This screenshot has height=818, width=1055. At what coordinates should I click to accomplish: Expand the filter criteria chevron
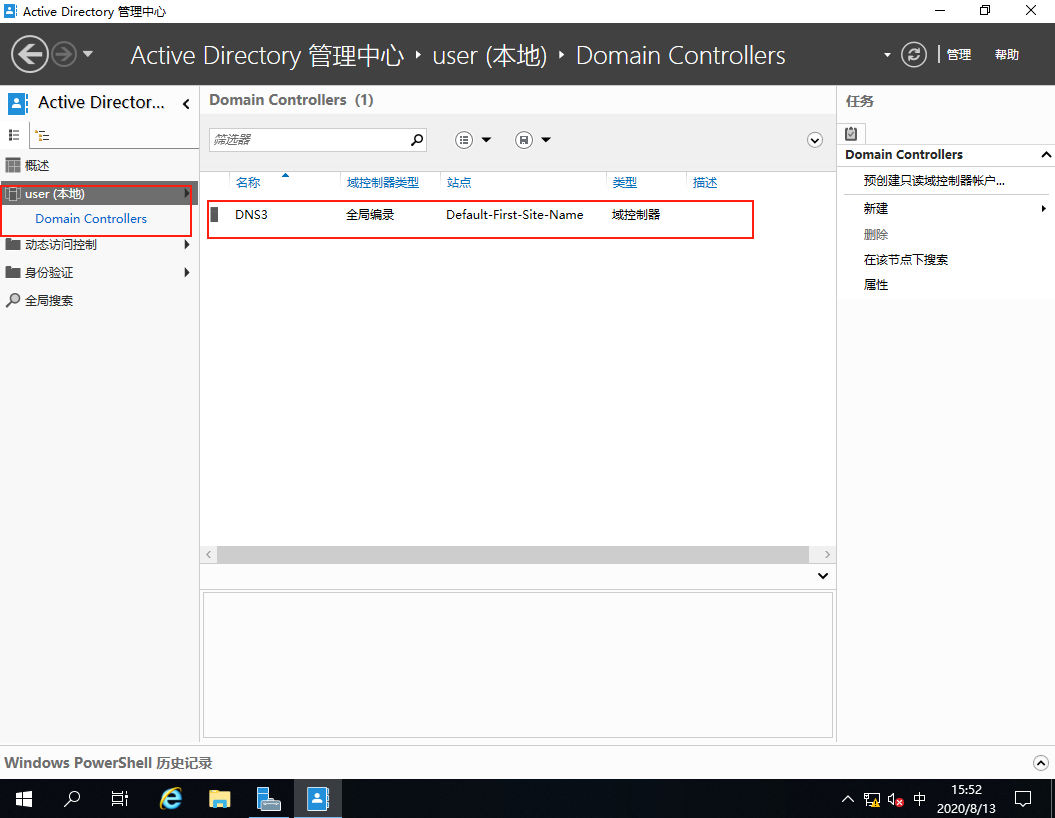click(x=815, y=140)
